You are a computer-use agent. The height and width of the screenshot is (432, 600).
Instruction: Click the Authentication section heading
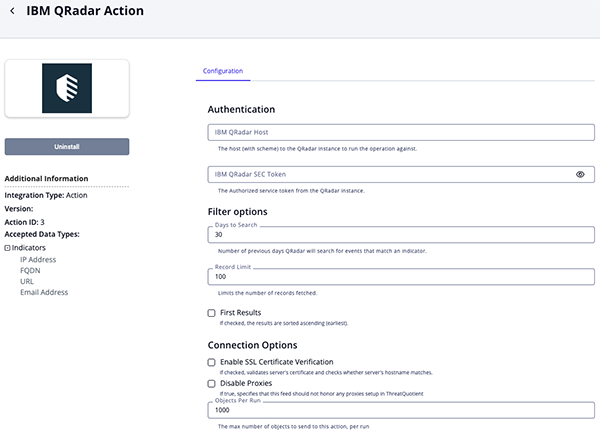(x=241, y=109)
